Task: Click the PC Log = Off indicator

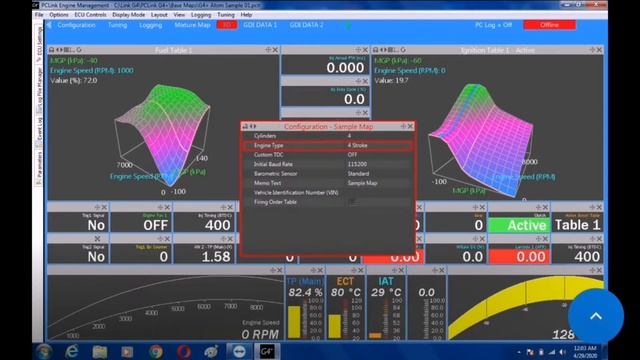Action: (x=493, y=25)
